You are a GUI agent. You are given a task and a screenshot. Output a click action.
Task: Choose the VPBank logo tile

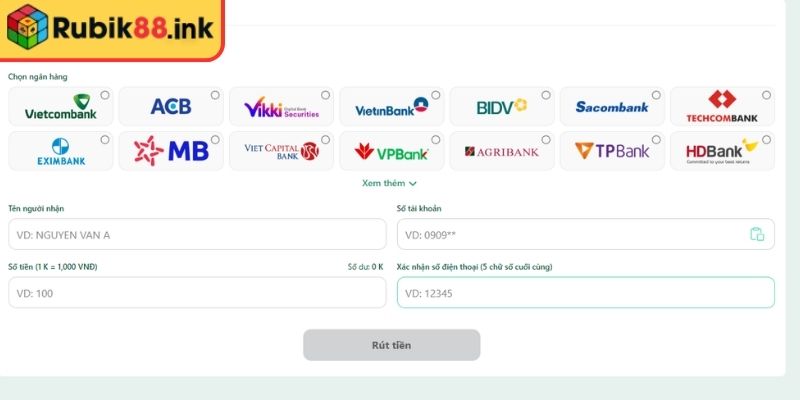coord(391,151)
